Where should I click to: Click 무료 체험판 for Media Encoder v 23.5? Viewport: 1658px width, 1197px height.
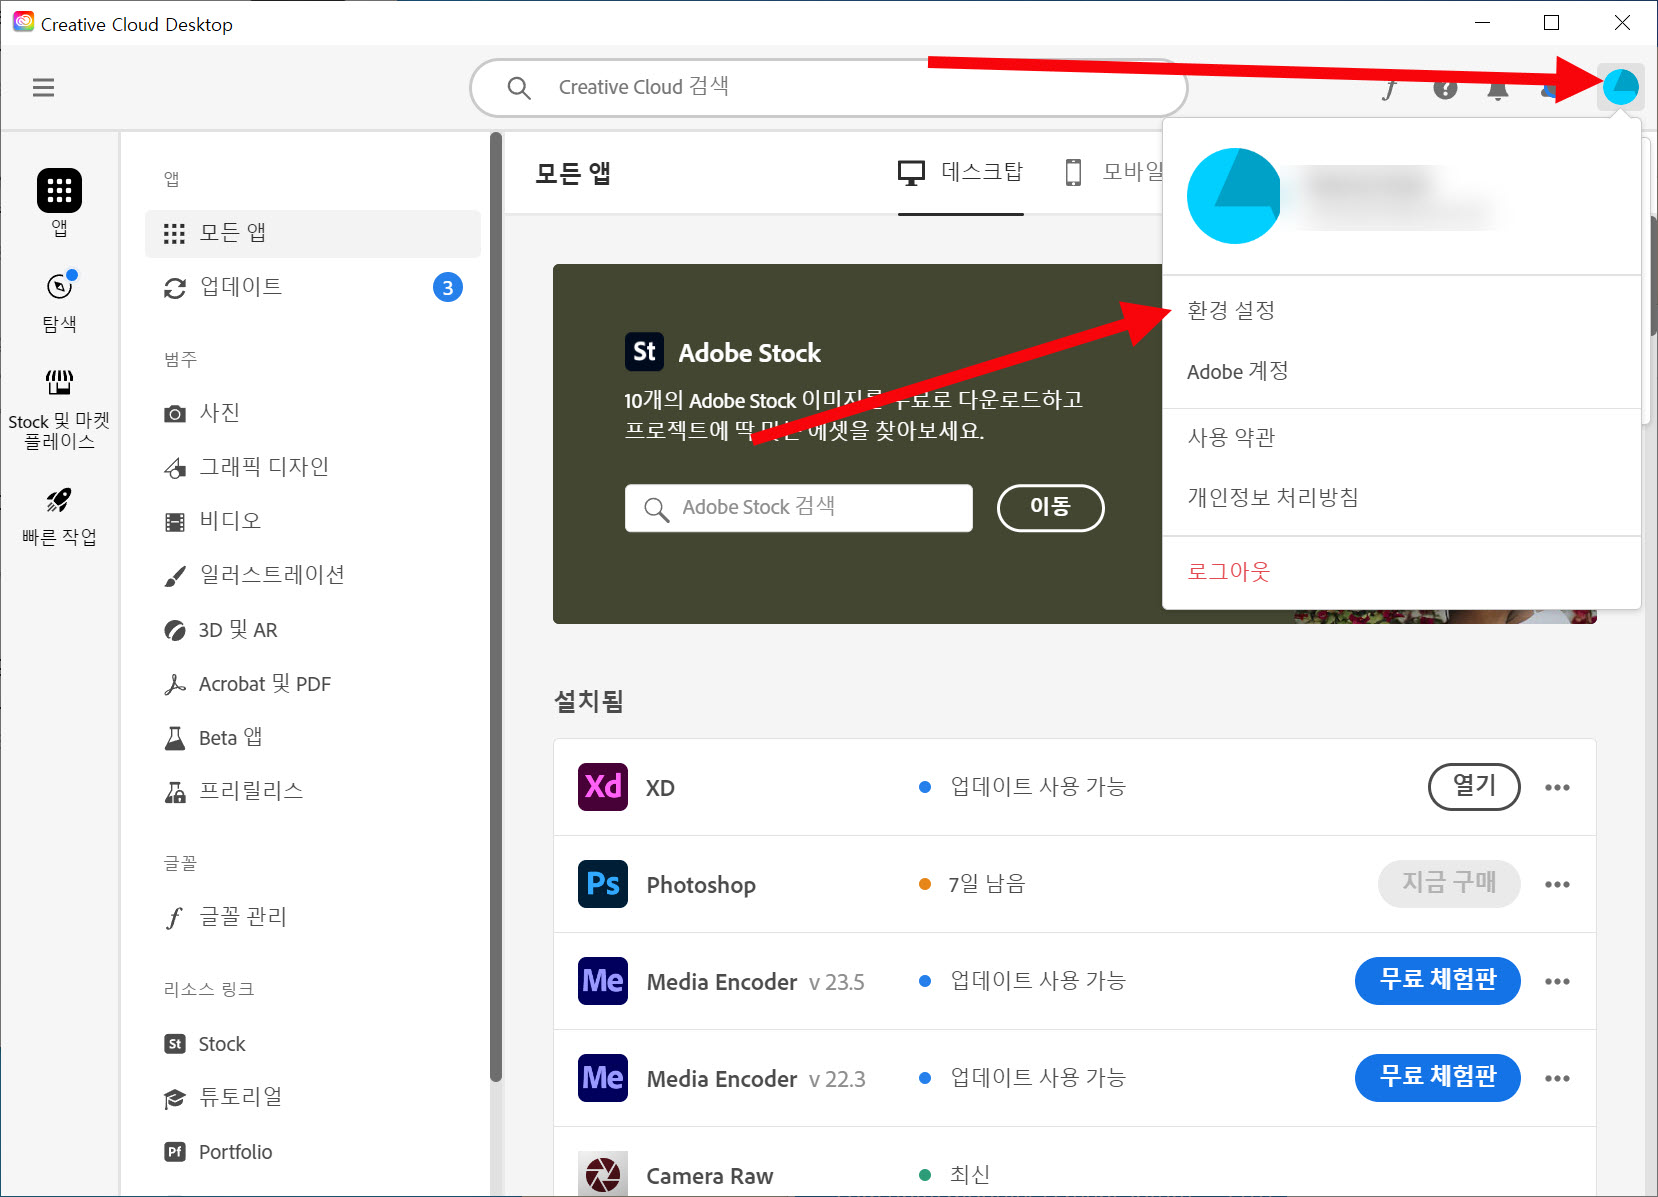click(x=1437, y=980)
